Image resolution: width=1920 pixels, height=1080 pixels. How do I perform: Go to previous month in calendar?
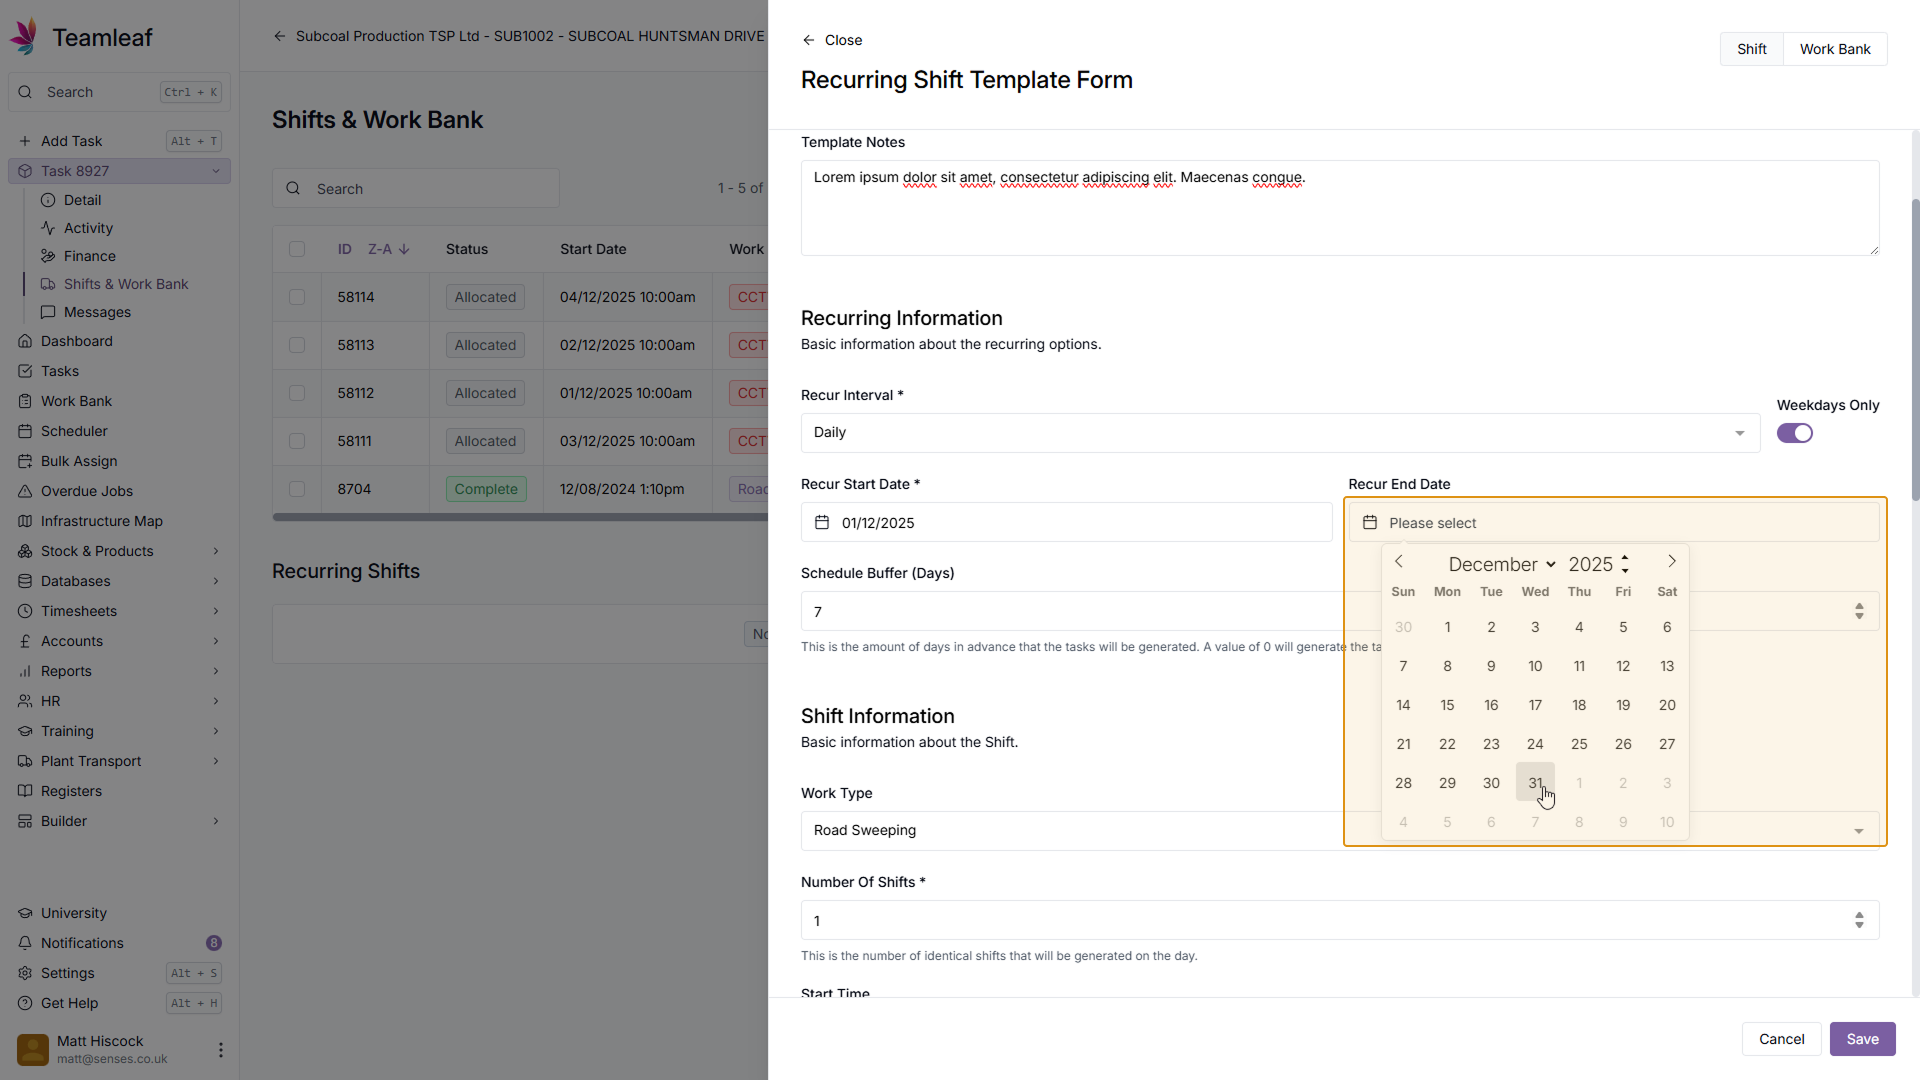click(x=1399, y=562)
